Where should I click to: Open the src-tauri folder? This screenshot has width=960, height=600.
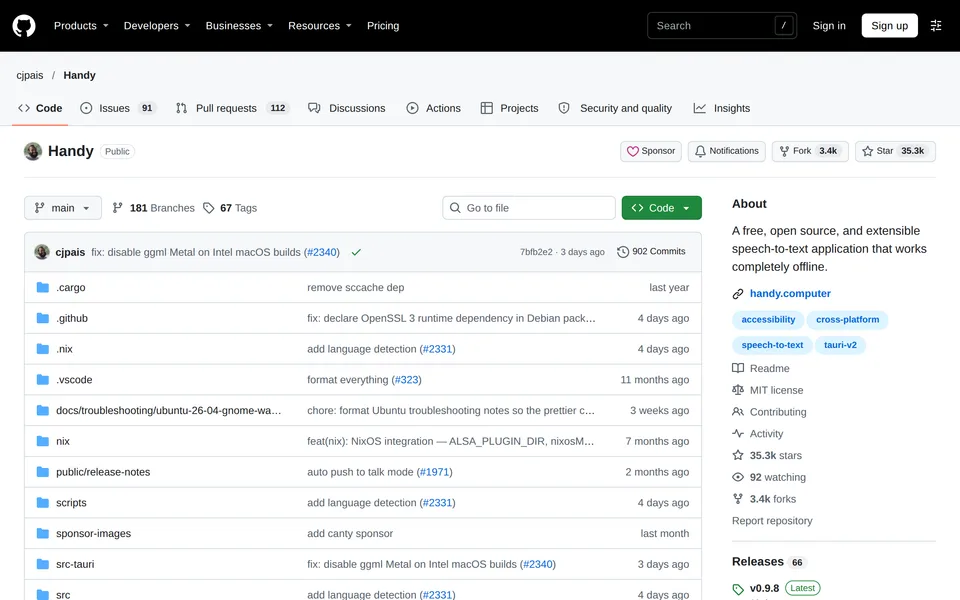click(x=75, y=564)
